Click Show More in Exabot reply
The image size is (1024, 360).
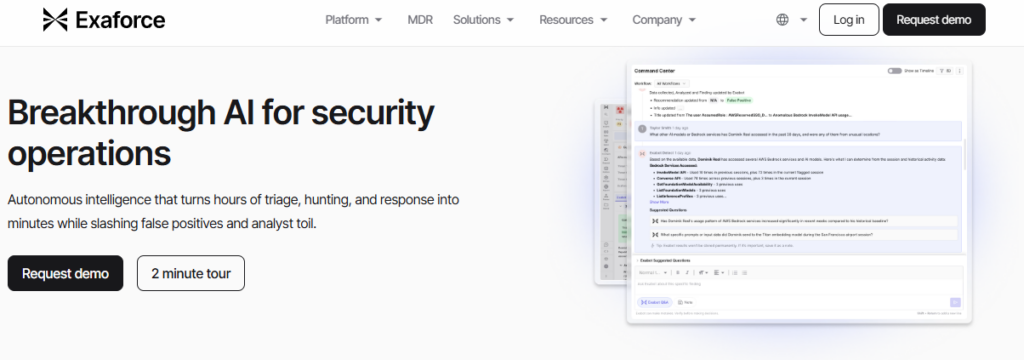pos(659,202)
